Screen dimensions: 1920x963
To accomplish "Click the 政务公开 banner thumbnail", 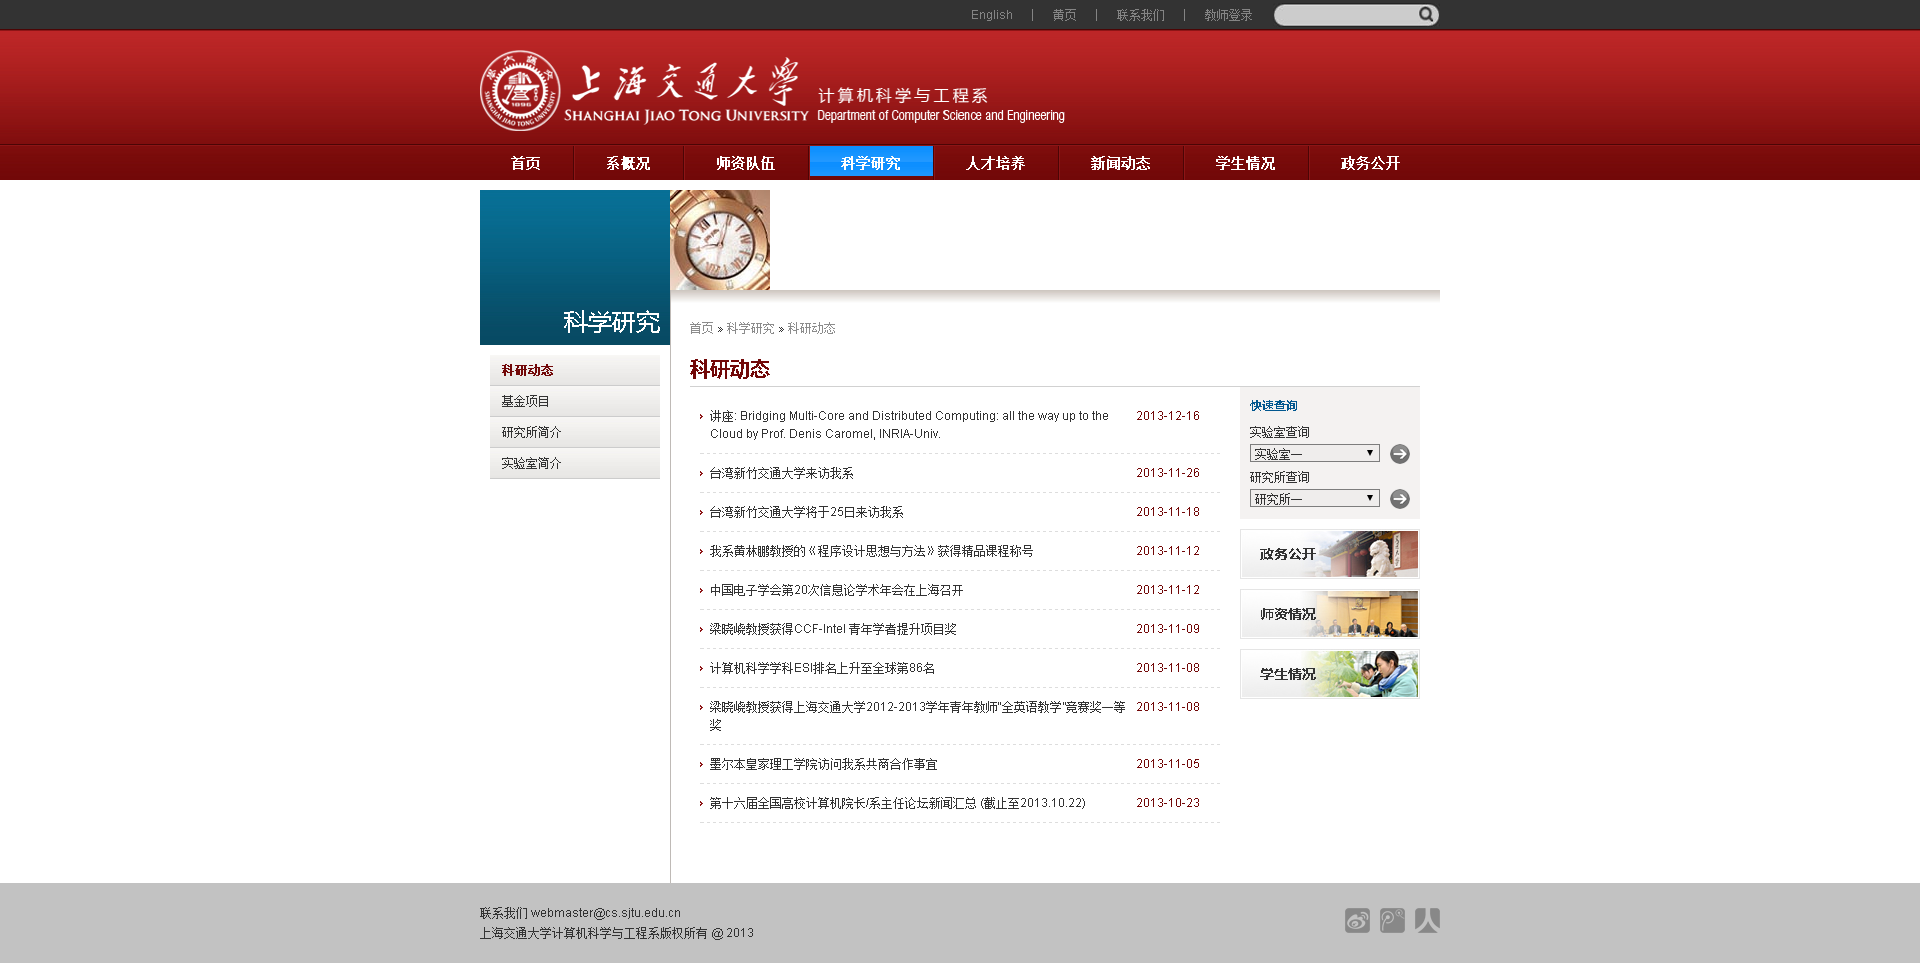I will (x=1329, y=554).
